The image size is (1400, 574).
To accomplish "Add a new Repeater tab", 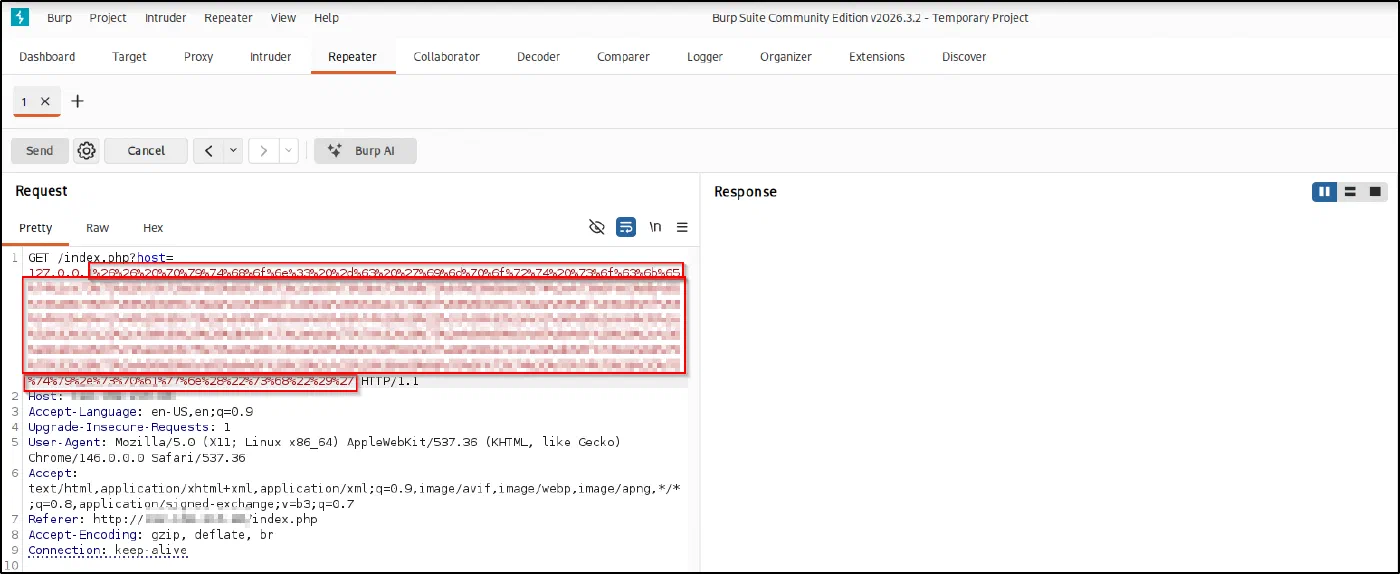I will tap(78, 101).
